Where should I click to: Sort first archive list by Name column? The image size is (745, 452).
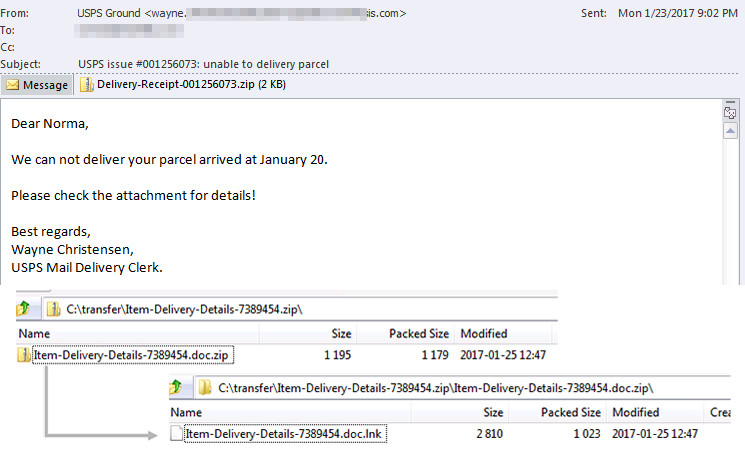pos(138,334)
